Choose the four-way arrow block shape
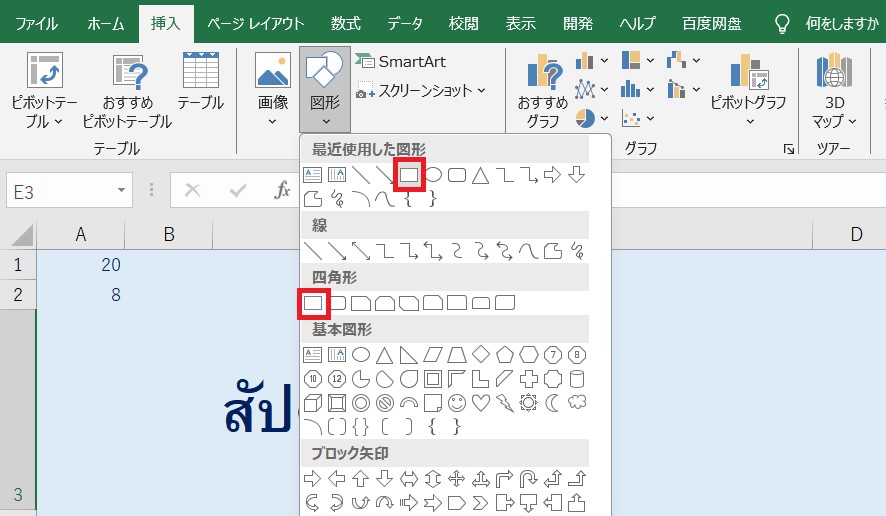This screenshot has width=886, height=516. click(456, 478)
